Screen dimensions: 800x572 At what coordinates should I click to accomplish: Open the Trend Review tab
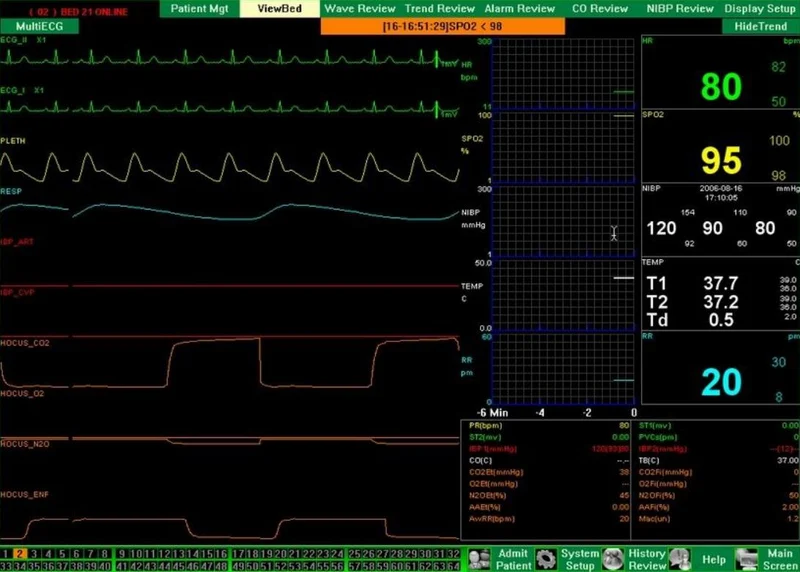click(440, 9)
